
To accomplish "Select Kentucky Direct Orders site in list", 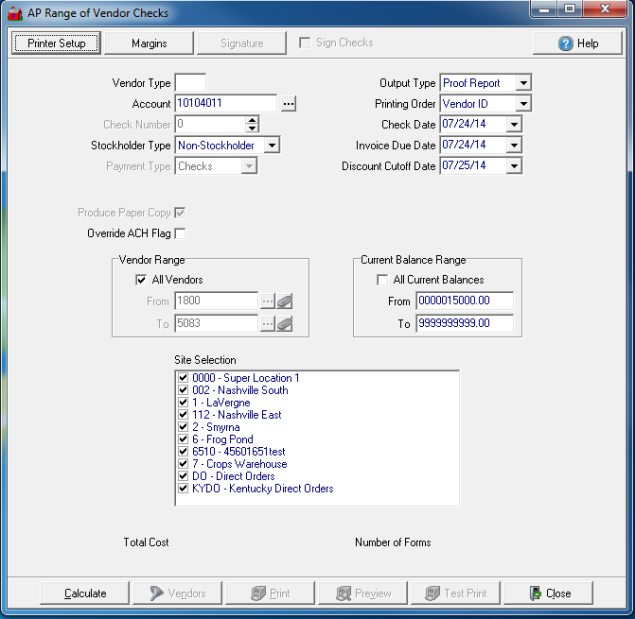I will (x=262, y=489).
